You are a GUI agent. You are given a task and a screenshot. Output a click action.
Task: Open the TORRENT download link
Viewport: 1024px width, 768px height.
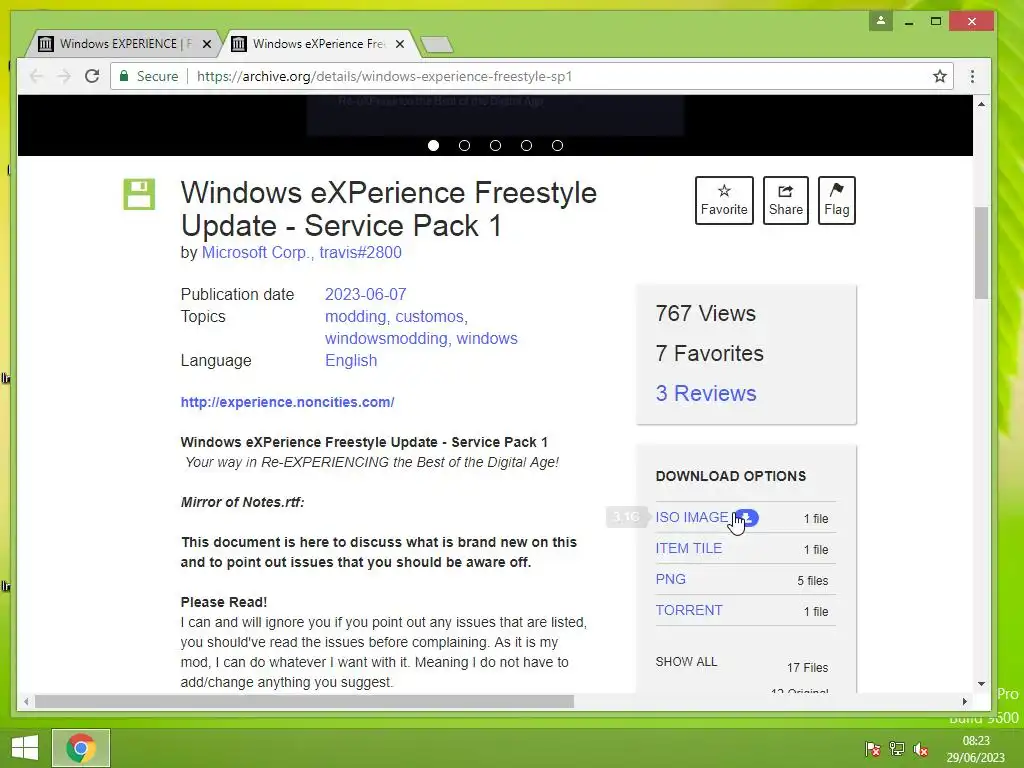(x=689, y=610)
